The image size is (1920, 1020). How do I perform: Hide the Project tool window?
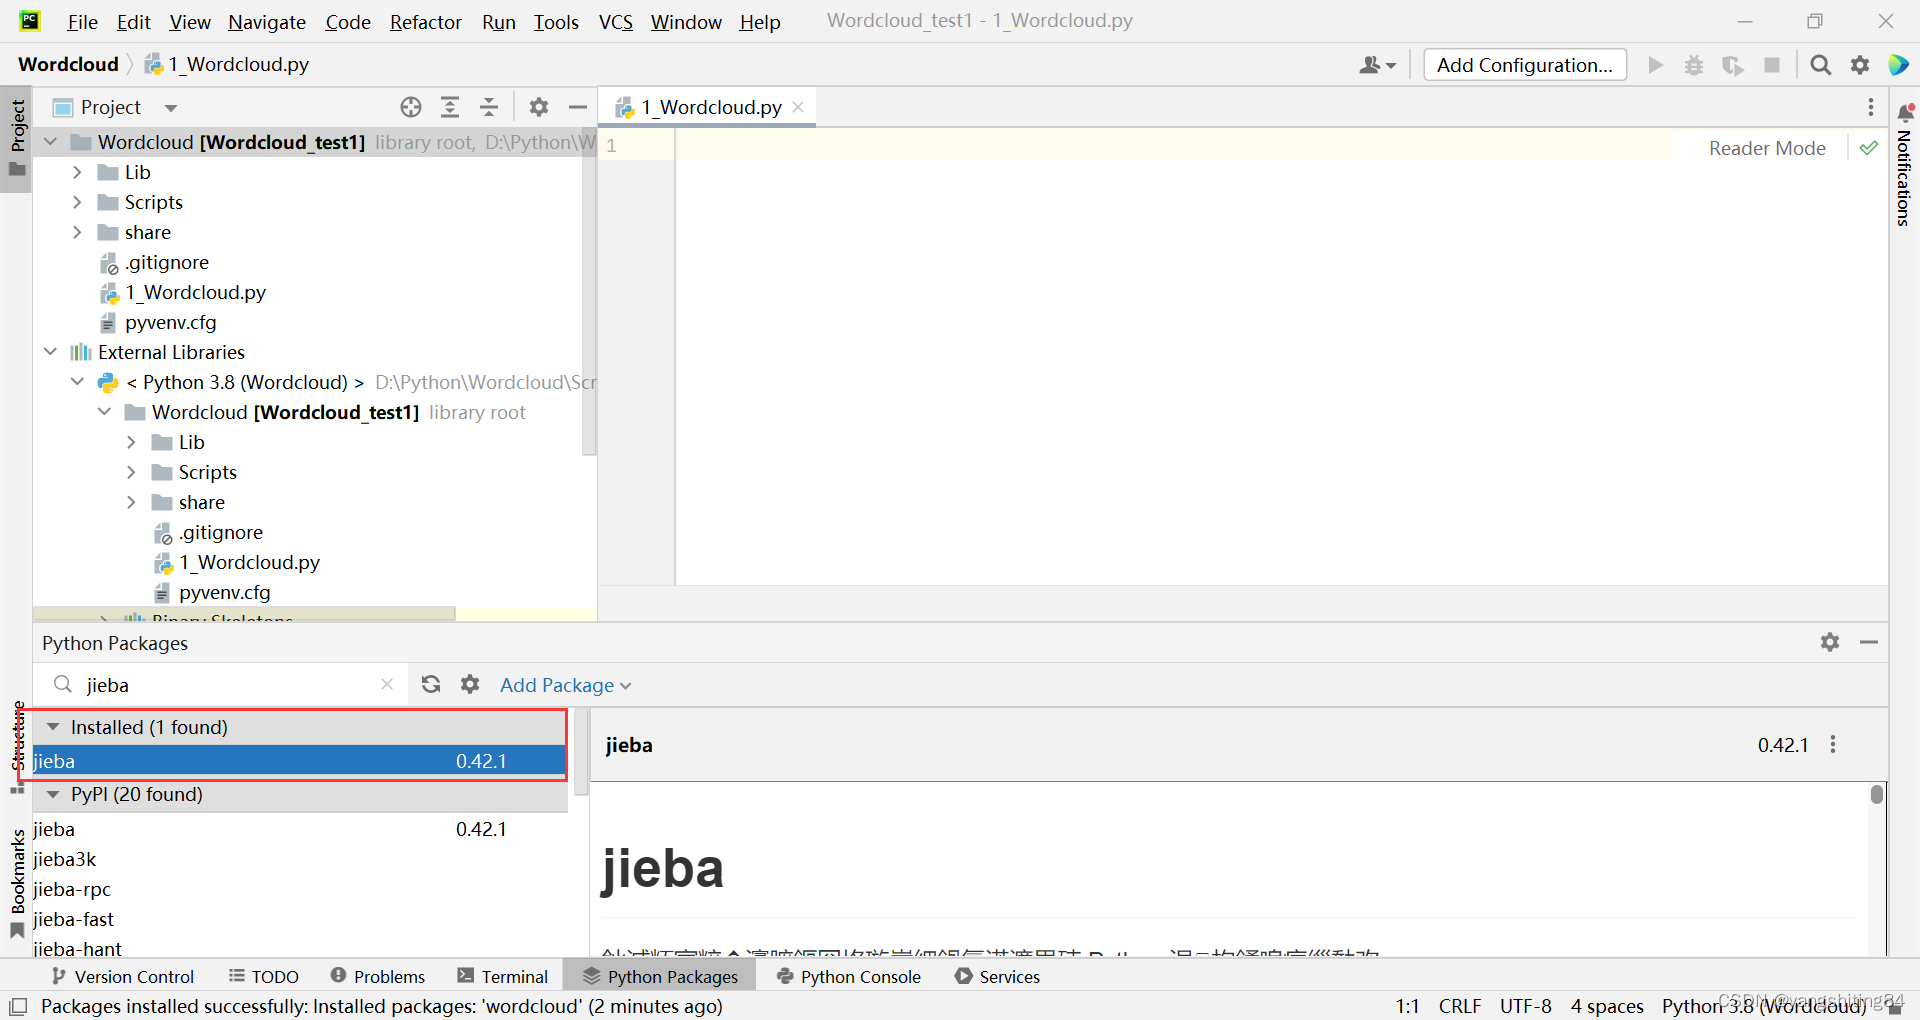[577, 107]
